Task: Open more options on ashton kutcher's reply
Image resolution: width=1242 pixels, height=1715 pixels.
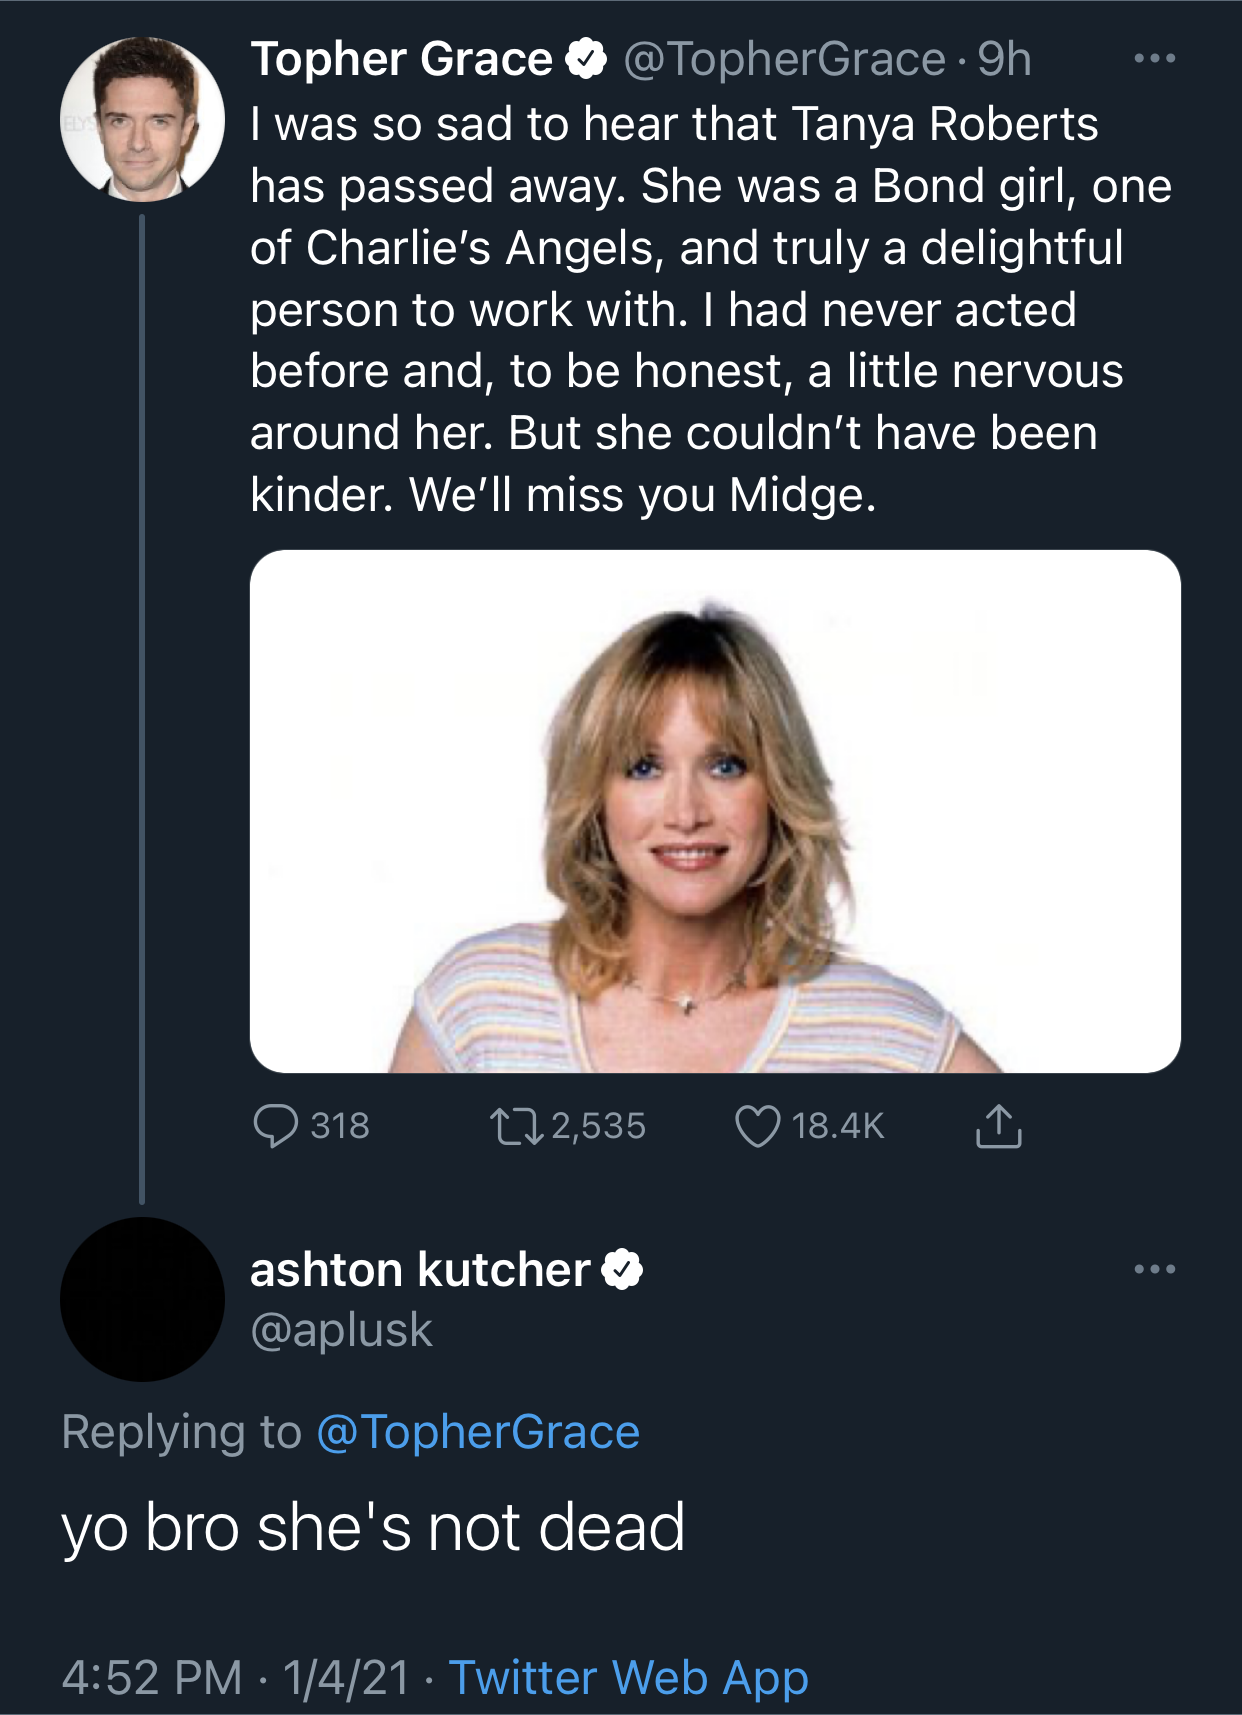Action: pyautogui.click(x=1155, y=1270)
